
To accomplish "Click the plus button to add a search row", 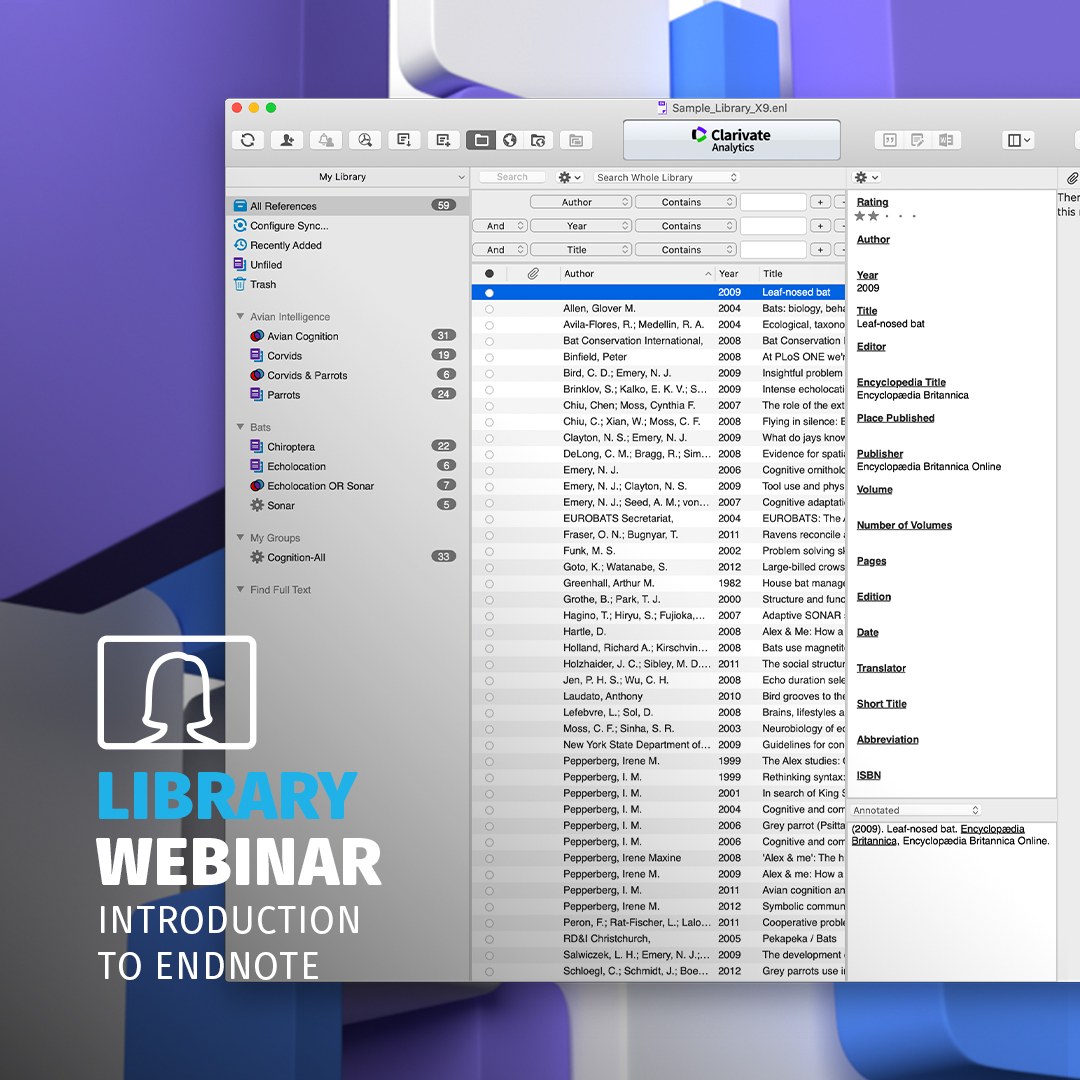I will (820, 201).
